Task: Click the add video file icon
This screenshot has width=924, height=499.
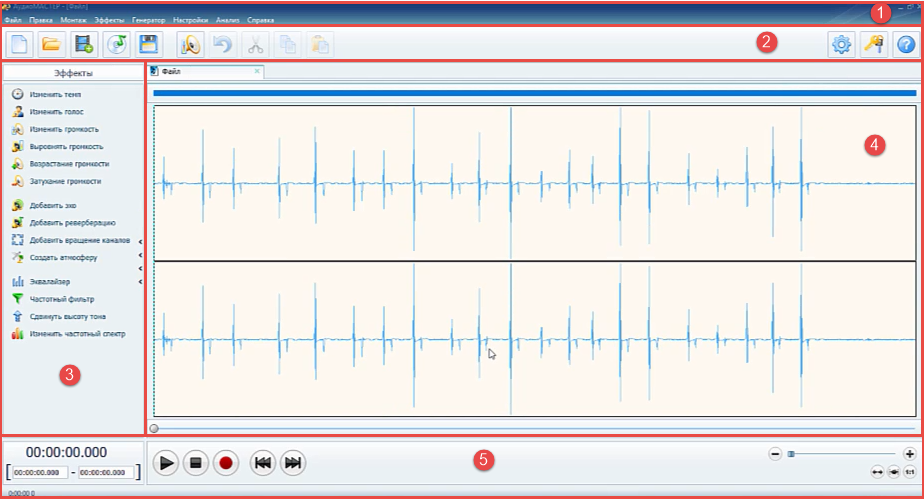Action: 83,44
